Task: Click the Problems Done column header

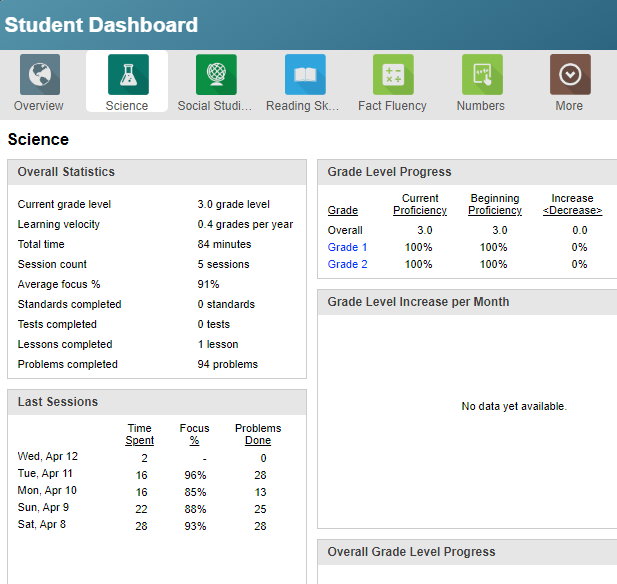Action: pos(258,434)
